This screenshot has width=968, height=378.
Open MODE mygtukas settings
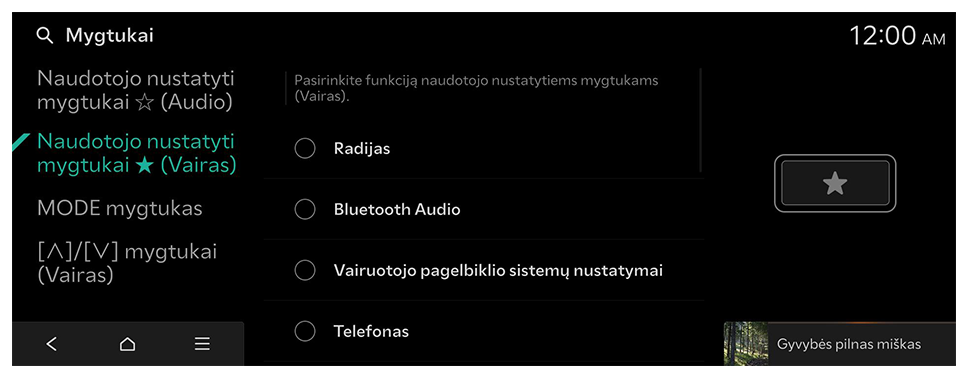click(x=120, y=209)
